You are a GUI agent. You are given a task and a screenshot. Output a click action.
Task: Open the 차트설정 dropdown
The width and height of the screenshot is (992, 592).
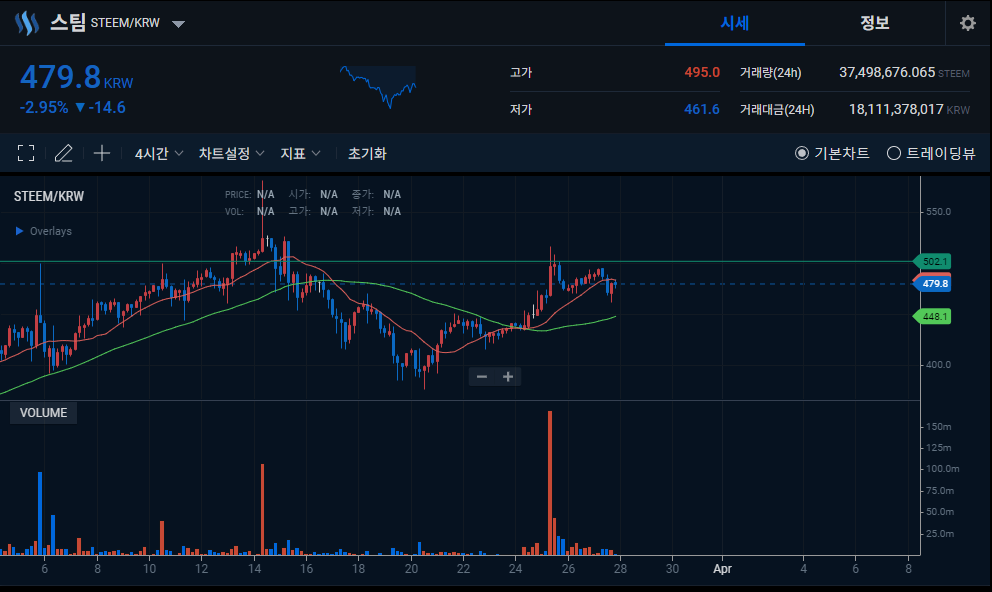coord(232,153)
